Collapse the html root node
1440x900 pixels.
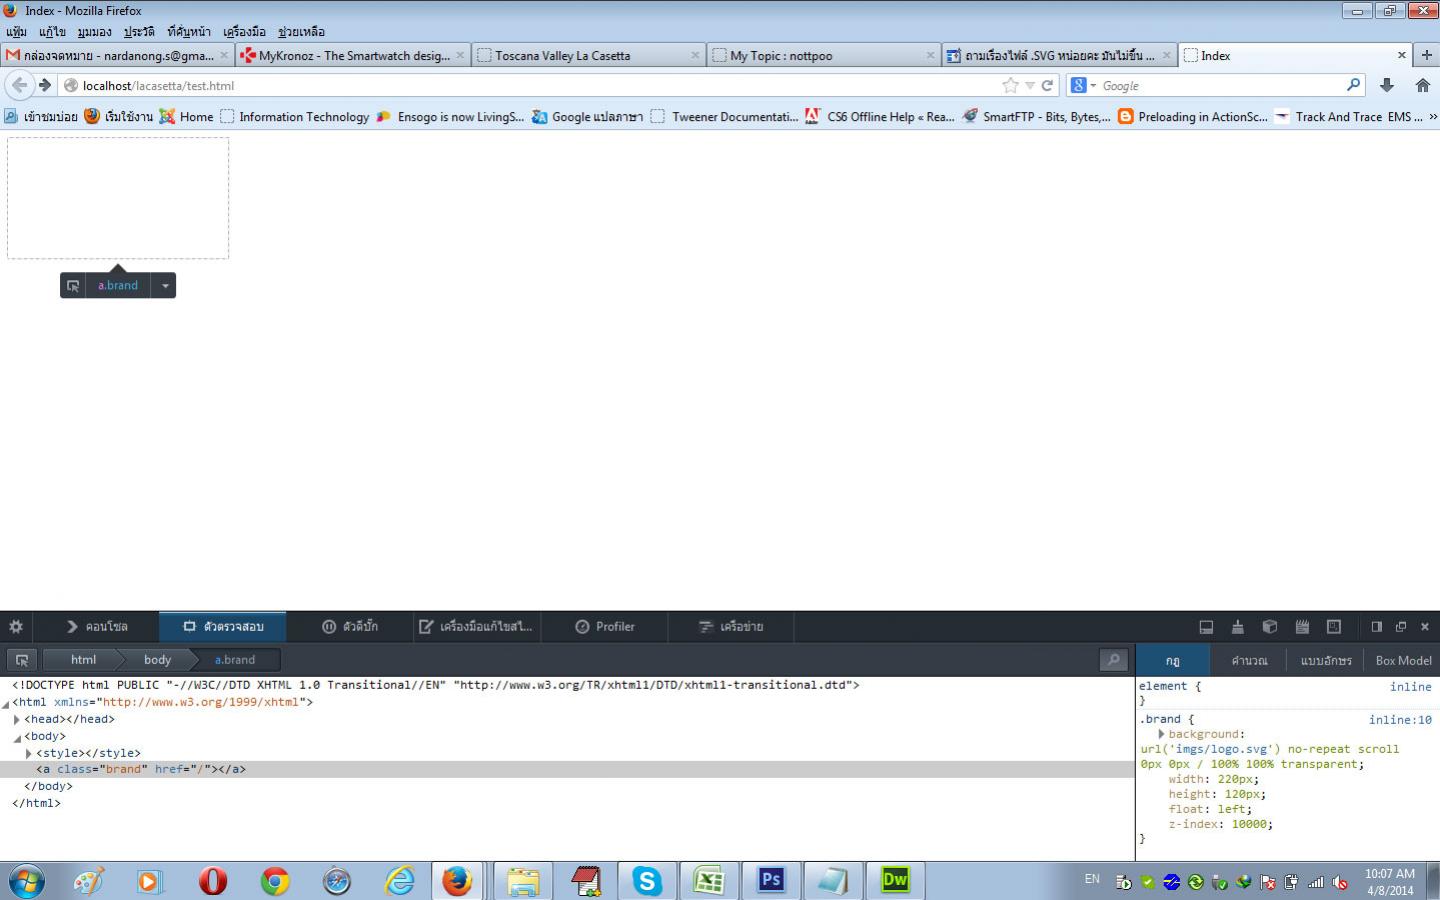[7, 703]
